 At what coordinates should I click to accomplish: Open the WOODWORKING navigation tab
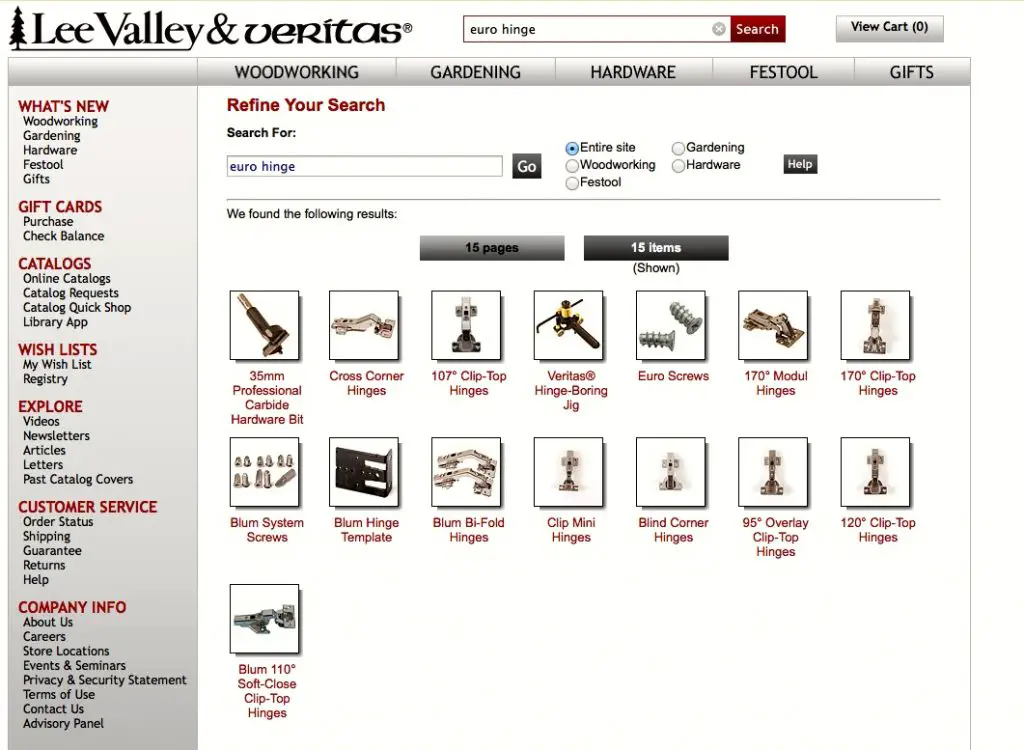(x=296, y=72)
